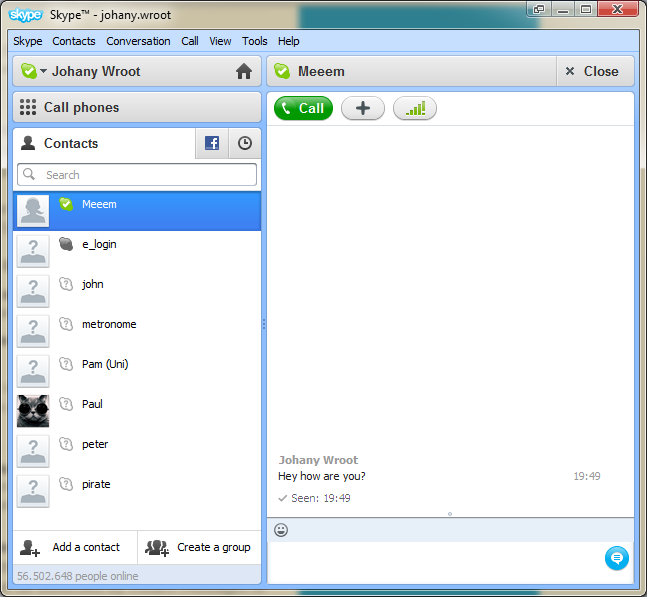The width and height of the screenshot is (647, 597).
Task: Select the peter contact
Action: tap(137, 451)
